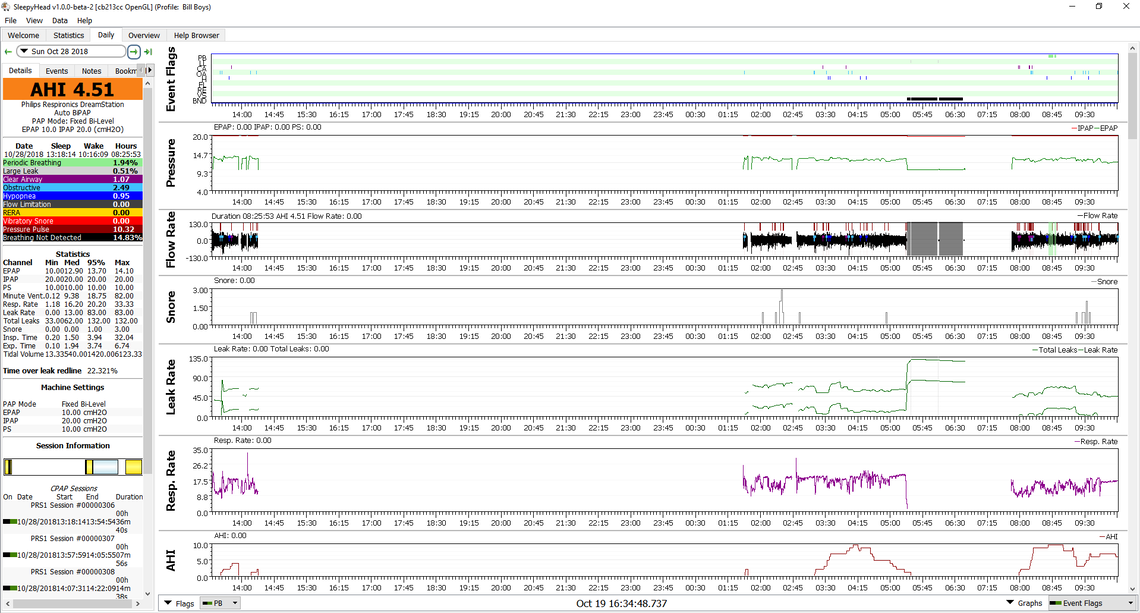Open the Help Browser tab
The image size is (1140, 613).
[196, 35]
